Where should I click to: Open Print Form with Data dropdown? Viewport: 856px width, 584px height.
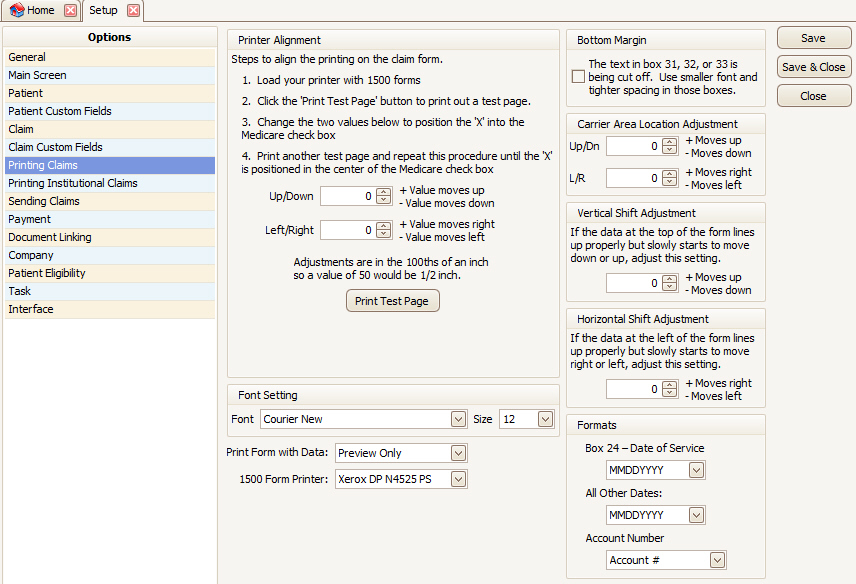459,453
